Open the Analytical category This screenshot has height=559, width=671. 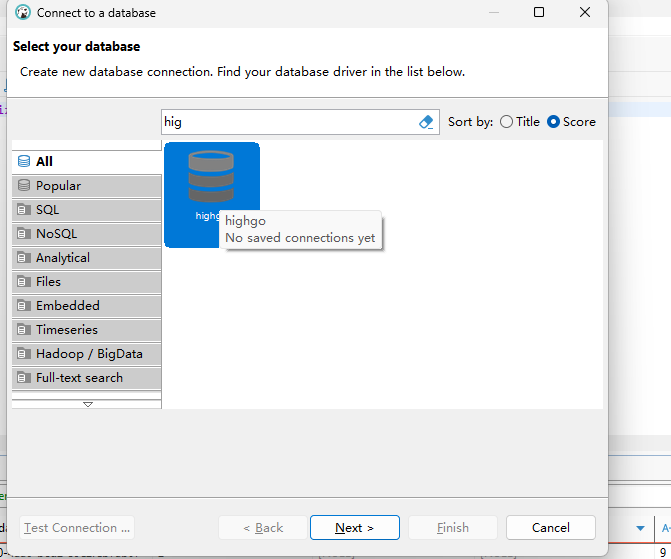coord(86,258)
